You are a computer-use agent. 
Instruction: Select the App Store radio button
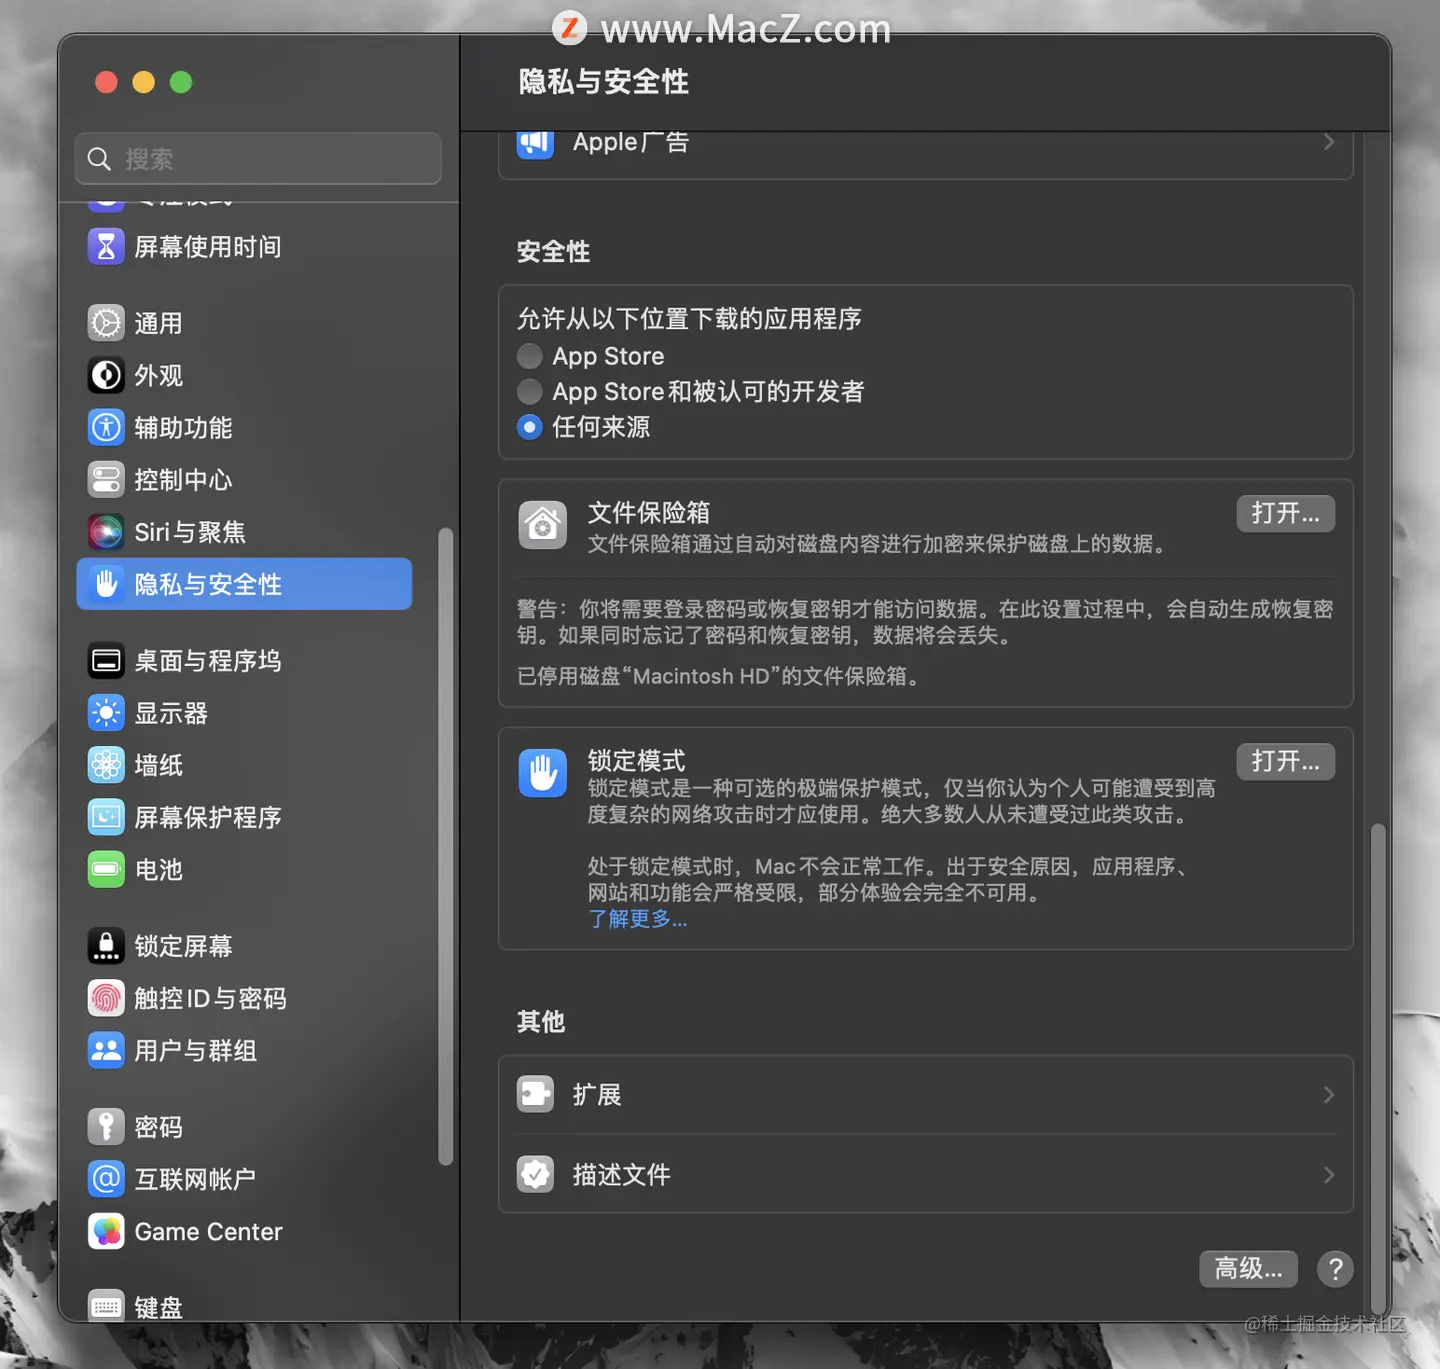click(x=530, y=356)
